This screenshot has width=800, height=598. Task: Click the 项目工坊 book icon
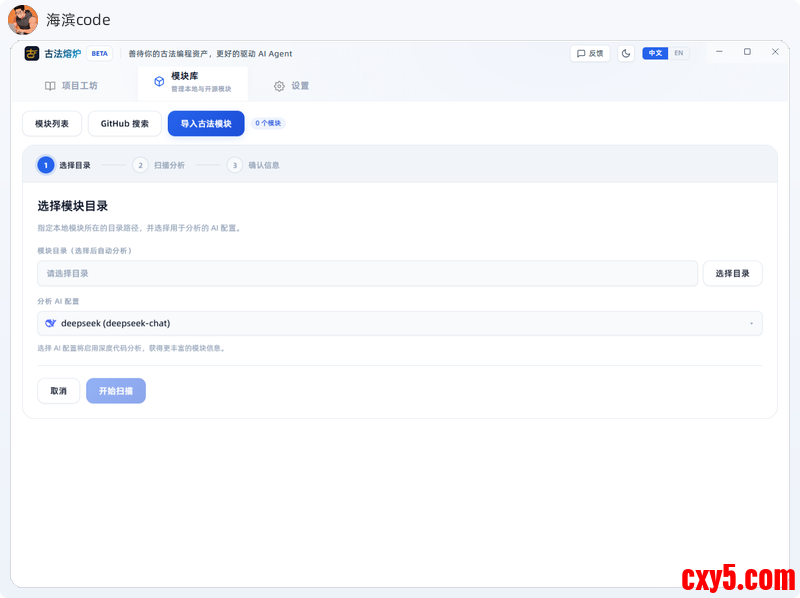[x=50, y=86]
